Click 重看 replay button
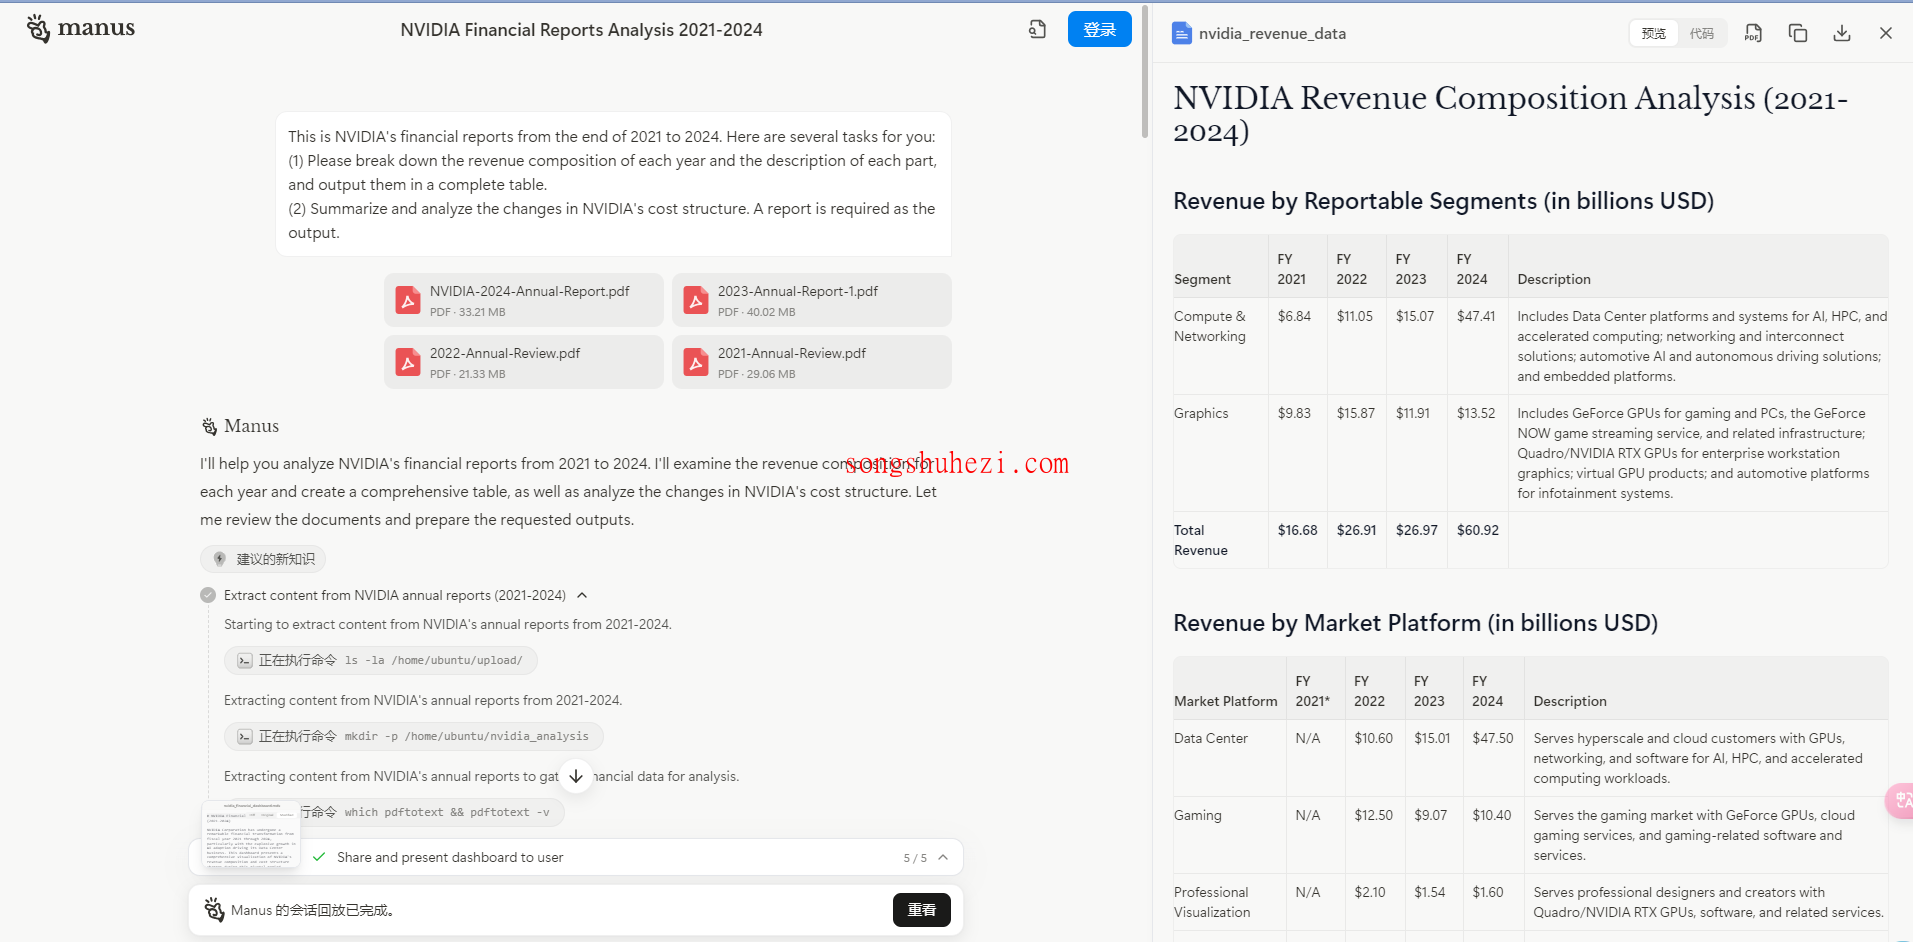1913x942 pixels. 921,910
